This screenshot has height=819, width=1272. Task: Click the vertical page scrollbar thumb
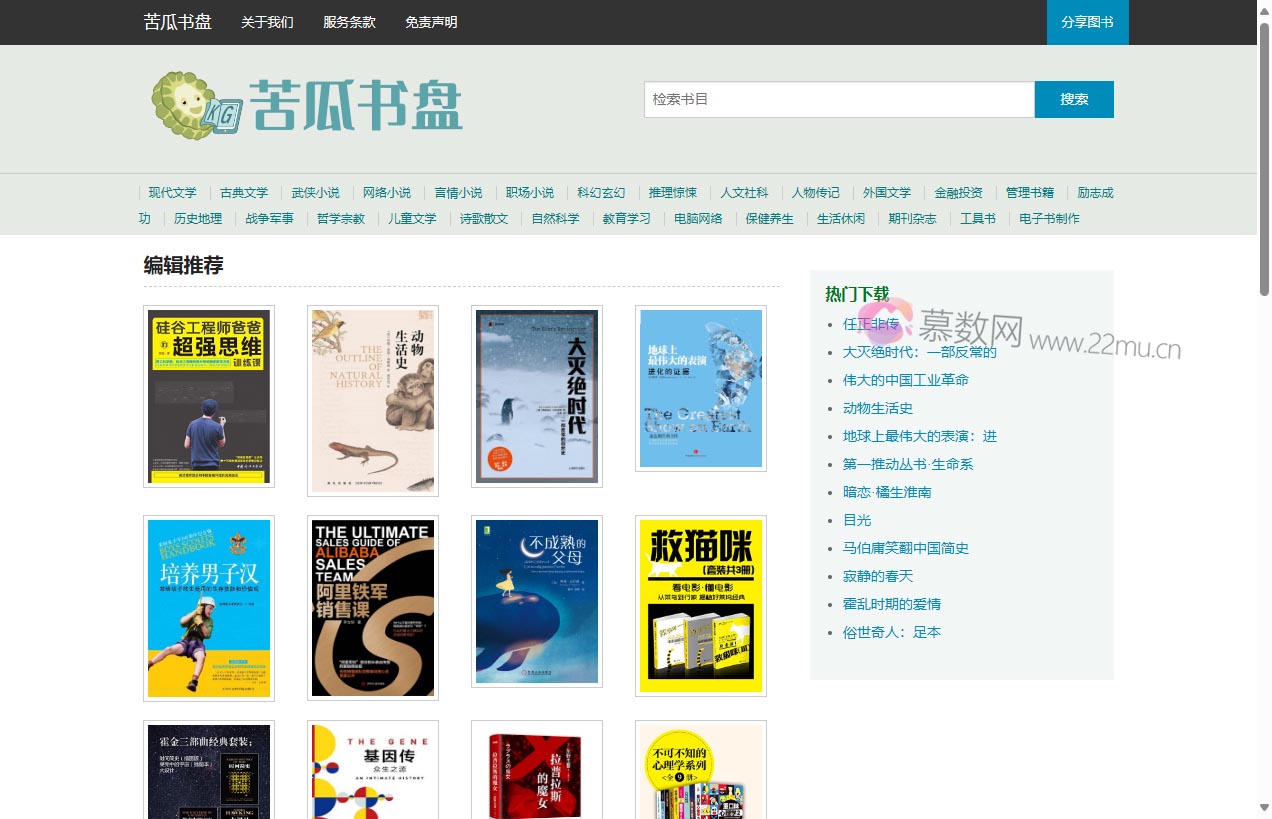pyautogui.click(x=1264, y=160)
